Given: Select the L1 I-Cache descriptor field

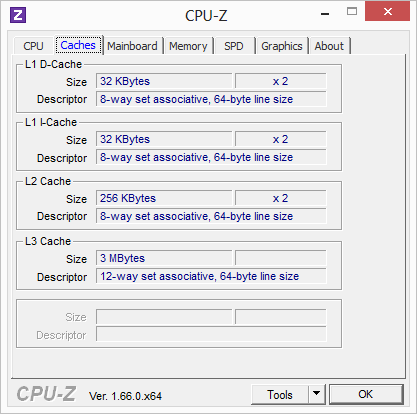Looking at the screenshot, I should point(211,157).
